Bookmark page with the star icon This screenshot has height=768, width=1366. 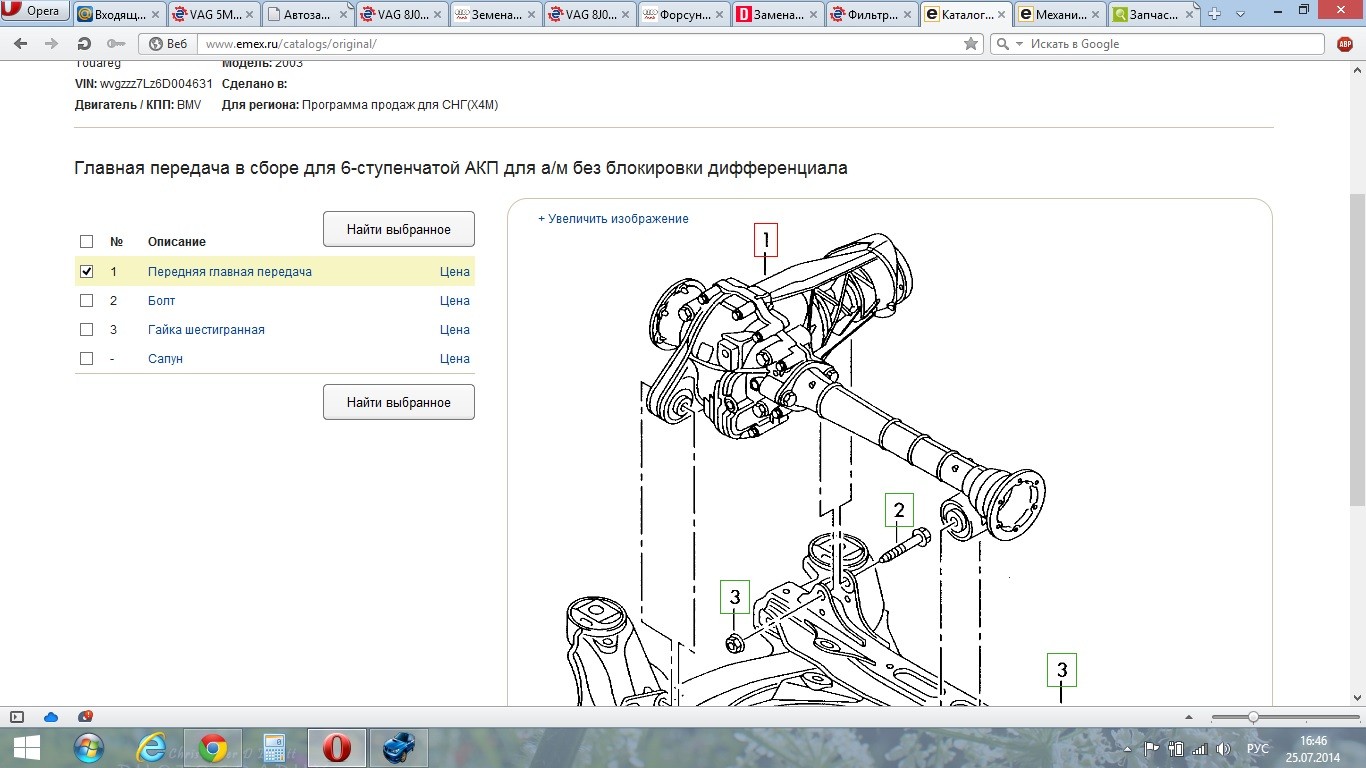(970, 44)
